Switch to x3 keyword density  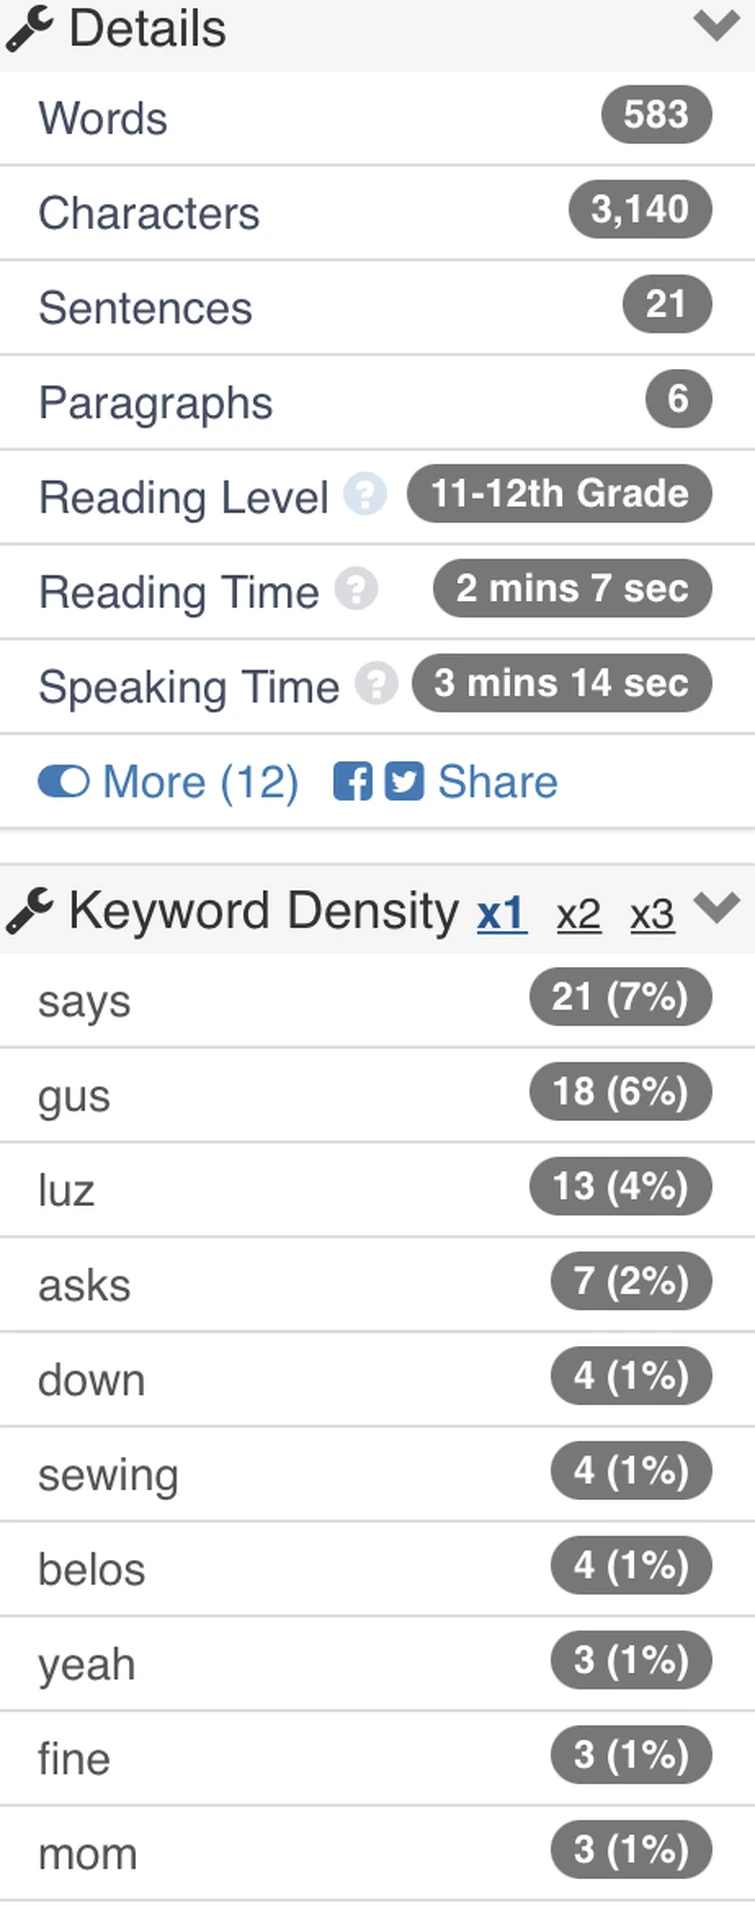point(652,914)
